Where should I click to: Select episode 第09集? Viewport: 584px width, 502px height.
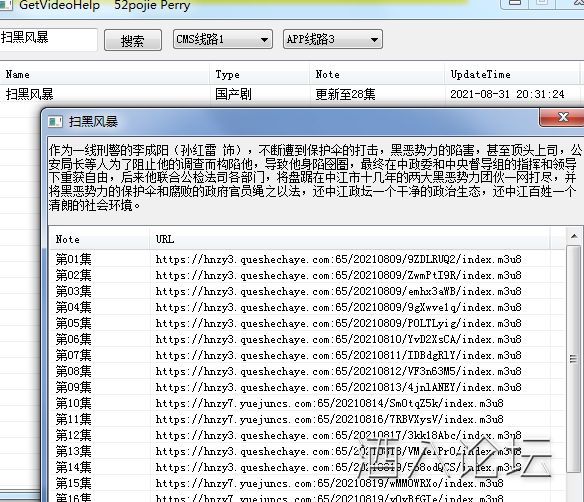[74, 387]
